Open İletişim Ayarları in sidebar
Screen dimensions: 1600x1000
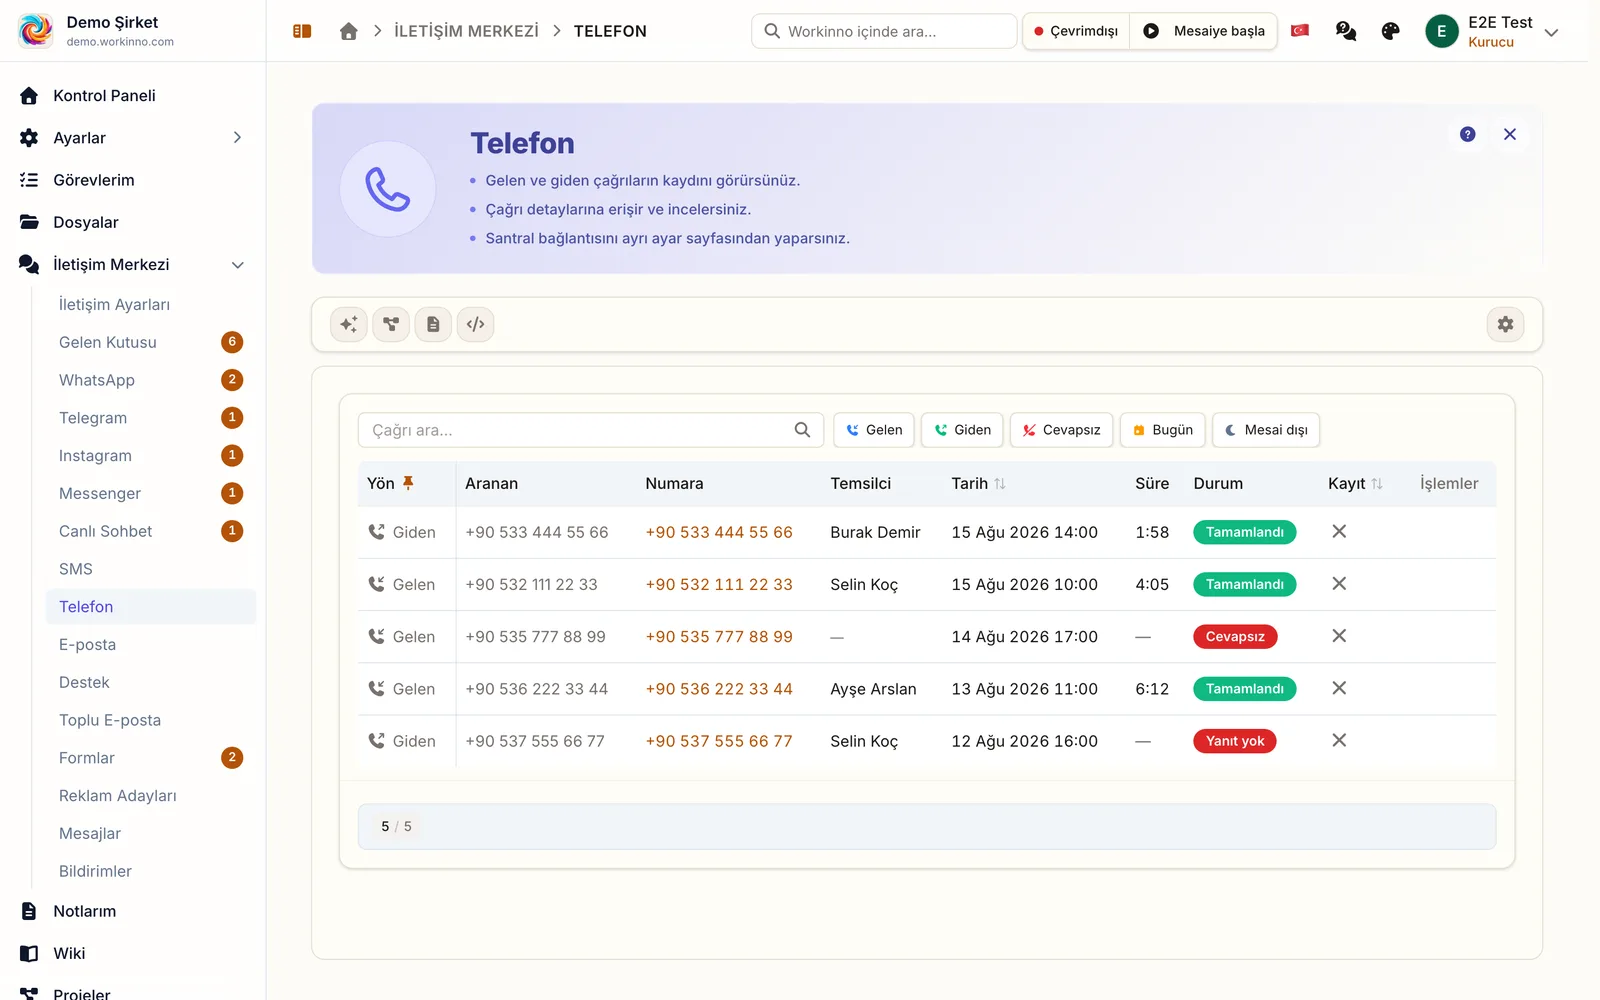click(150, 305)
